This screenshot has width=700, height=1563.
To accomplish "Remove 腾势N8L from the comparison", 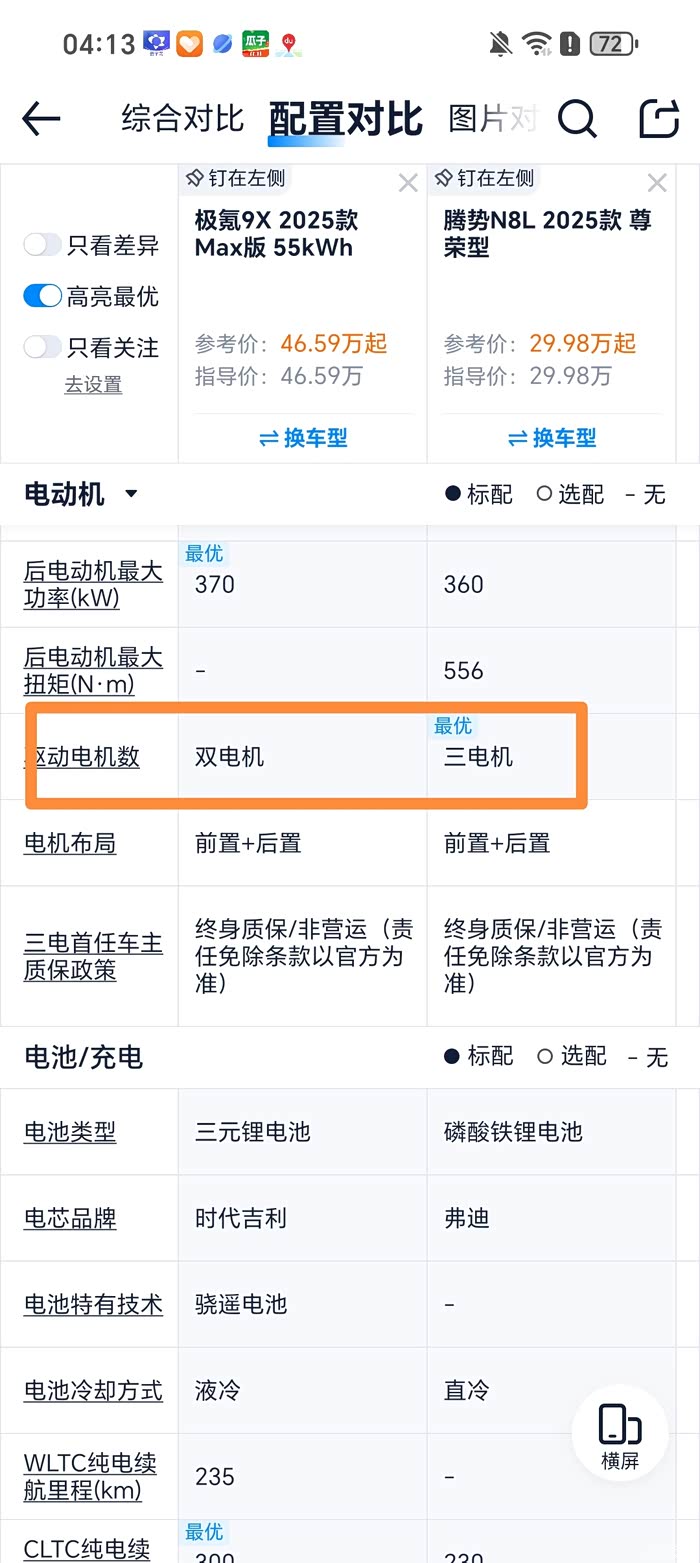I will coord(657,183).
